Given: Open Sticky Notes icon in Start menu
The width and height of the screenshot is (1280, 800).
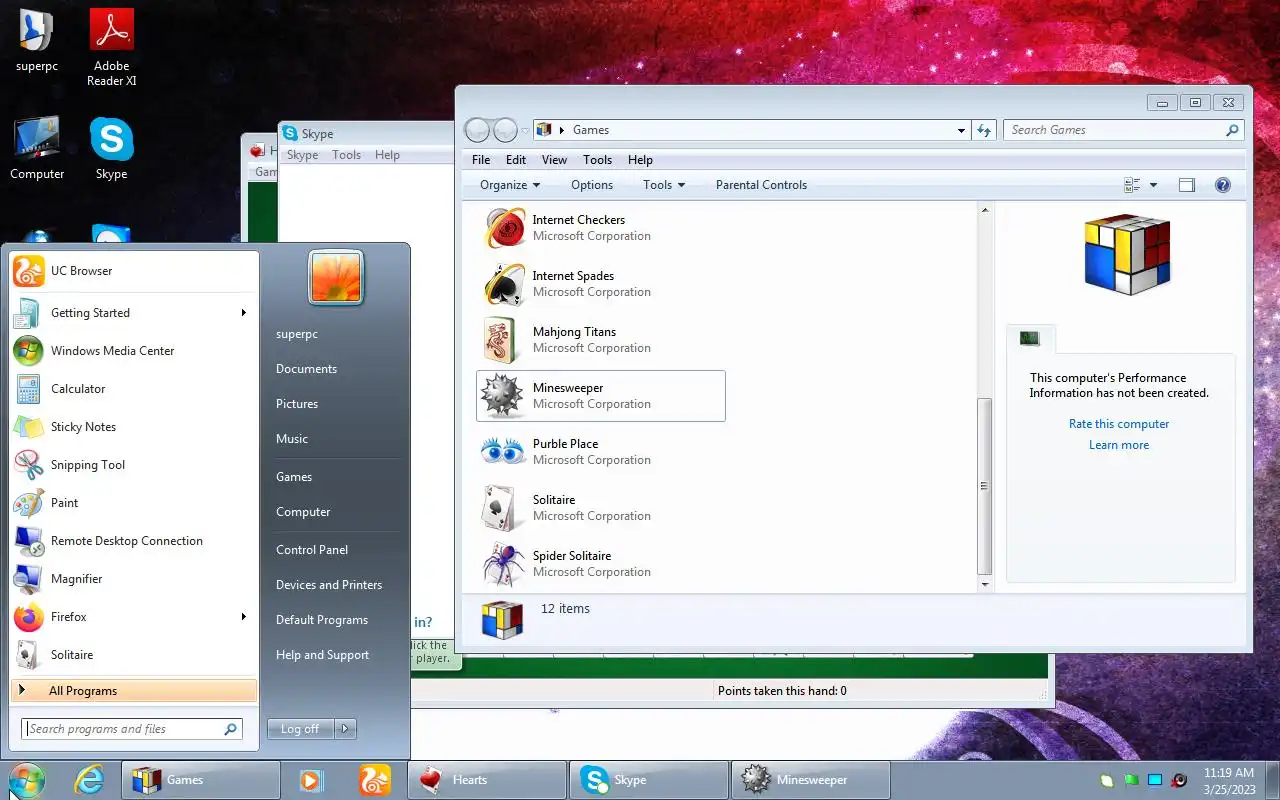Looking at the screenshot, I should [28, 427].
